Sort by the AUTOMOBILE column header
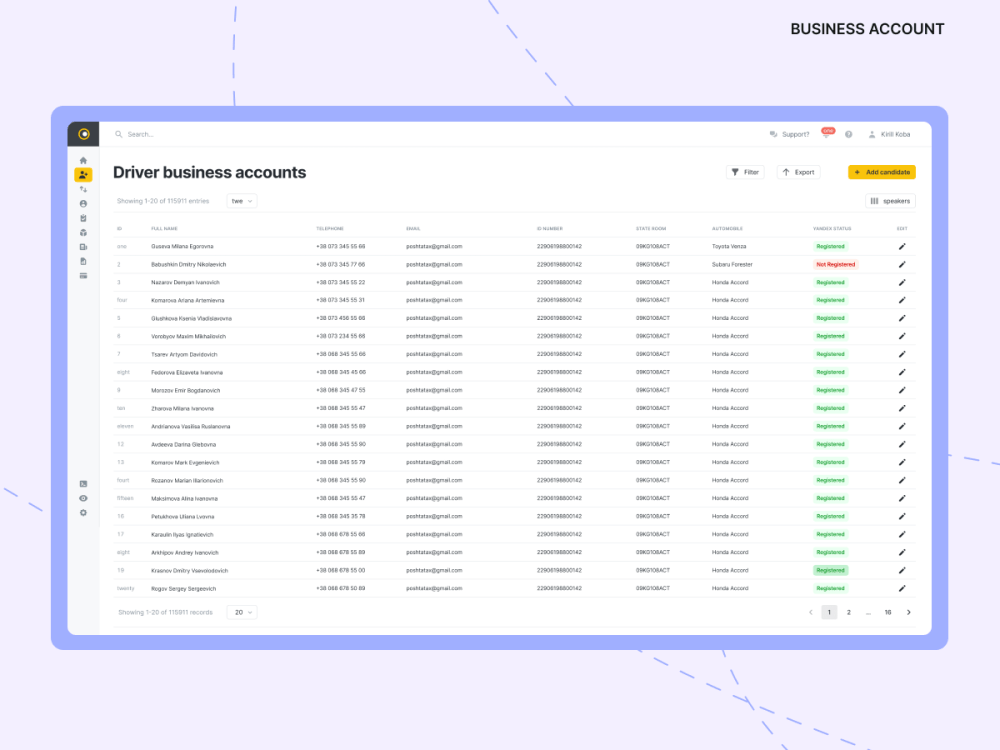Image resolution: width=1000 pixels, height=750 pixels. (727, 228)
